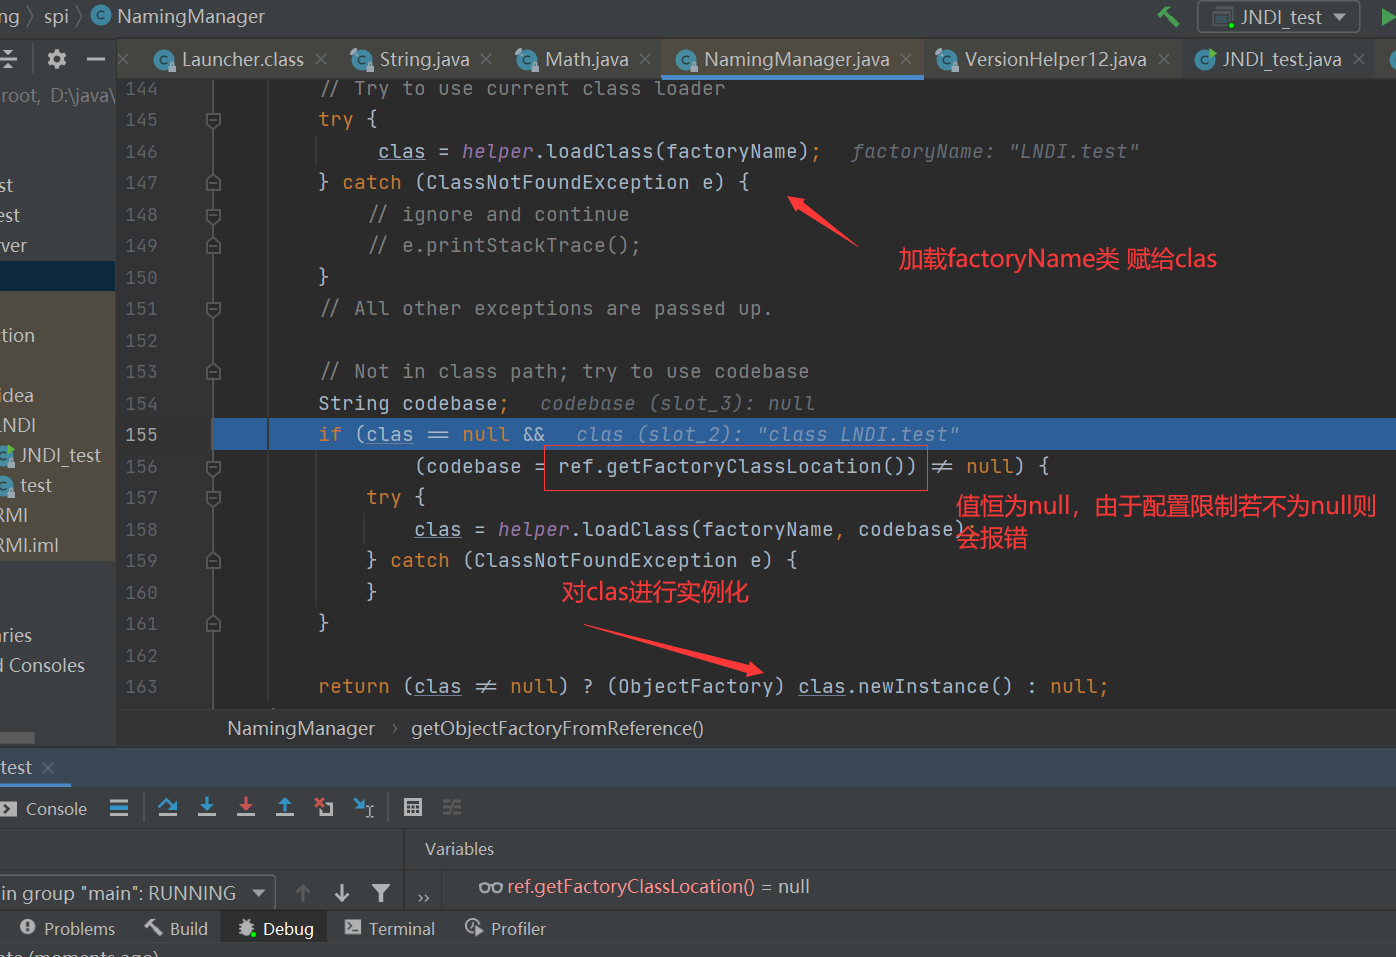Click Step Out debug button
The height and width of the screenshot is (957, 1396).
pos(285,807)
